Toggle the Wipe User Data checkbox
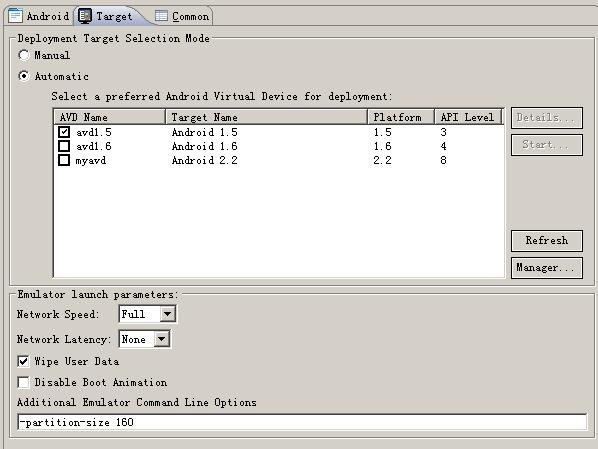The height and width of the screenshot is (449, 598). [x=23, y=361]
